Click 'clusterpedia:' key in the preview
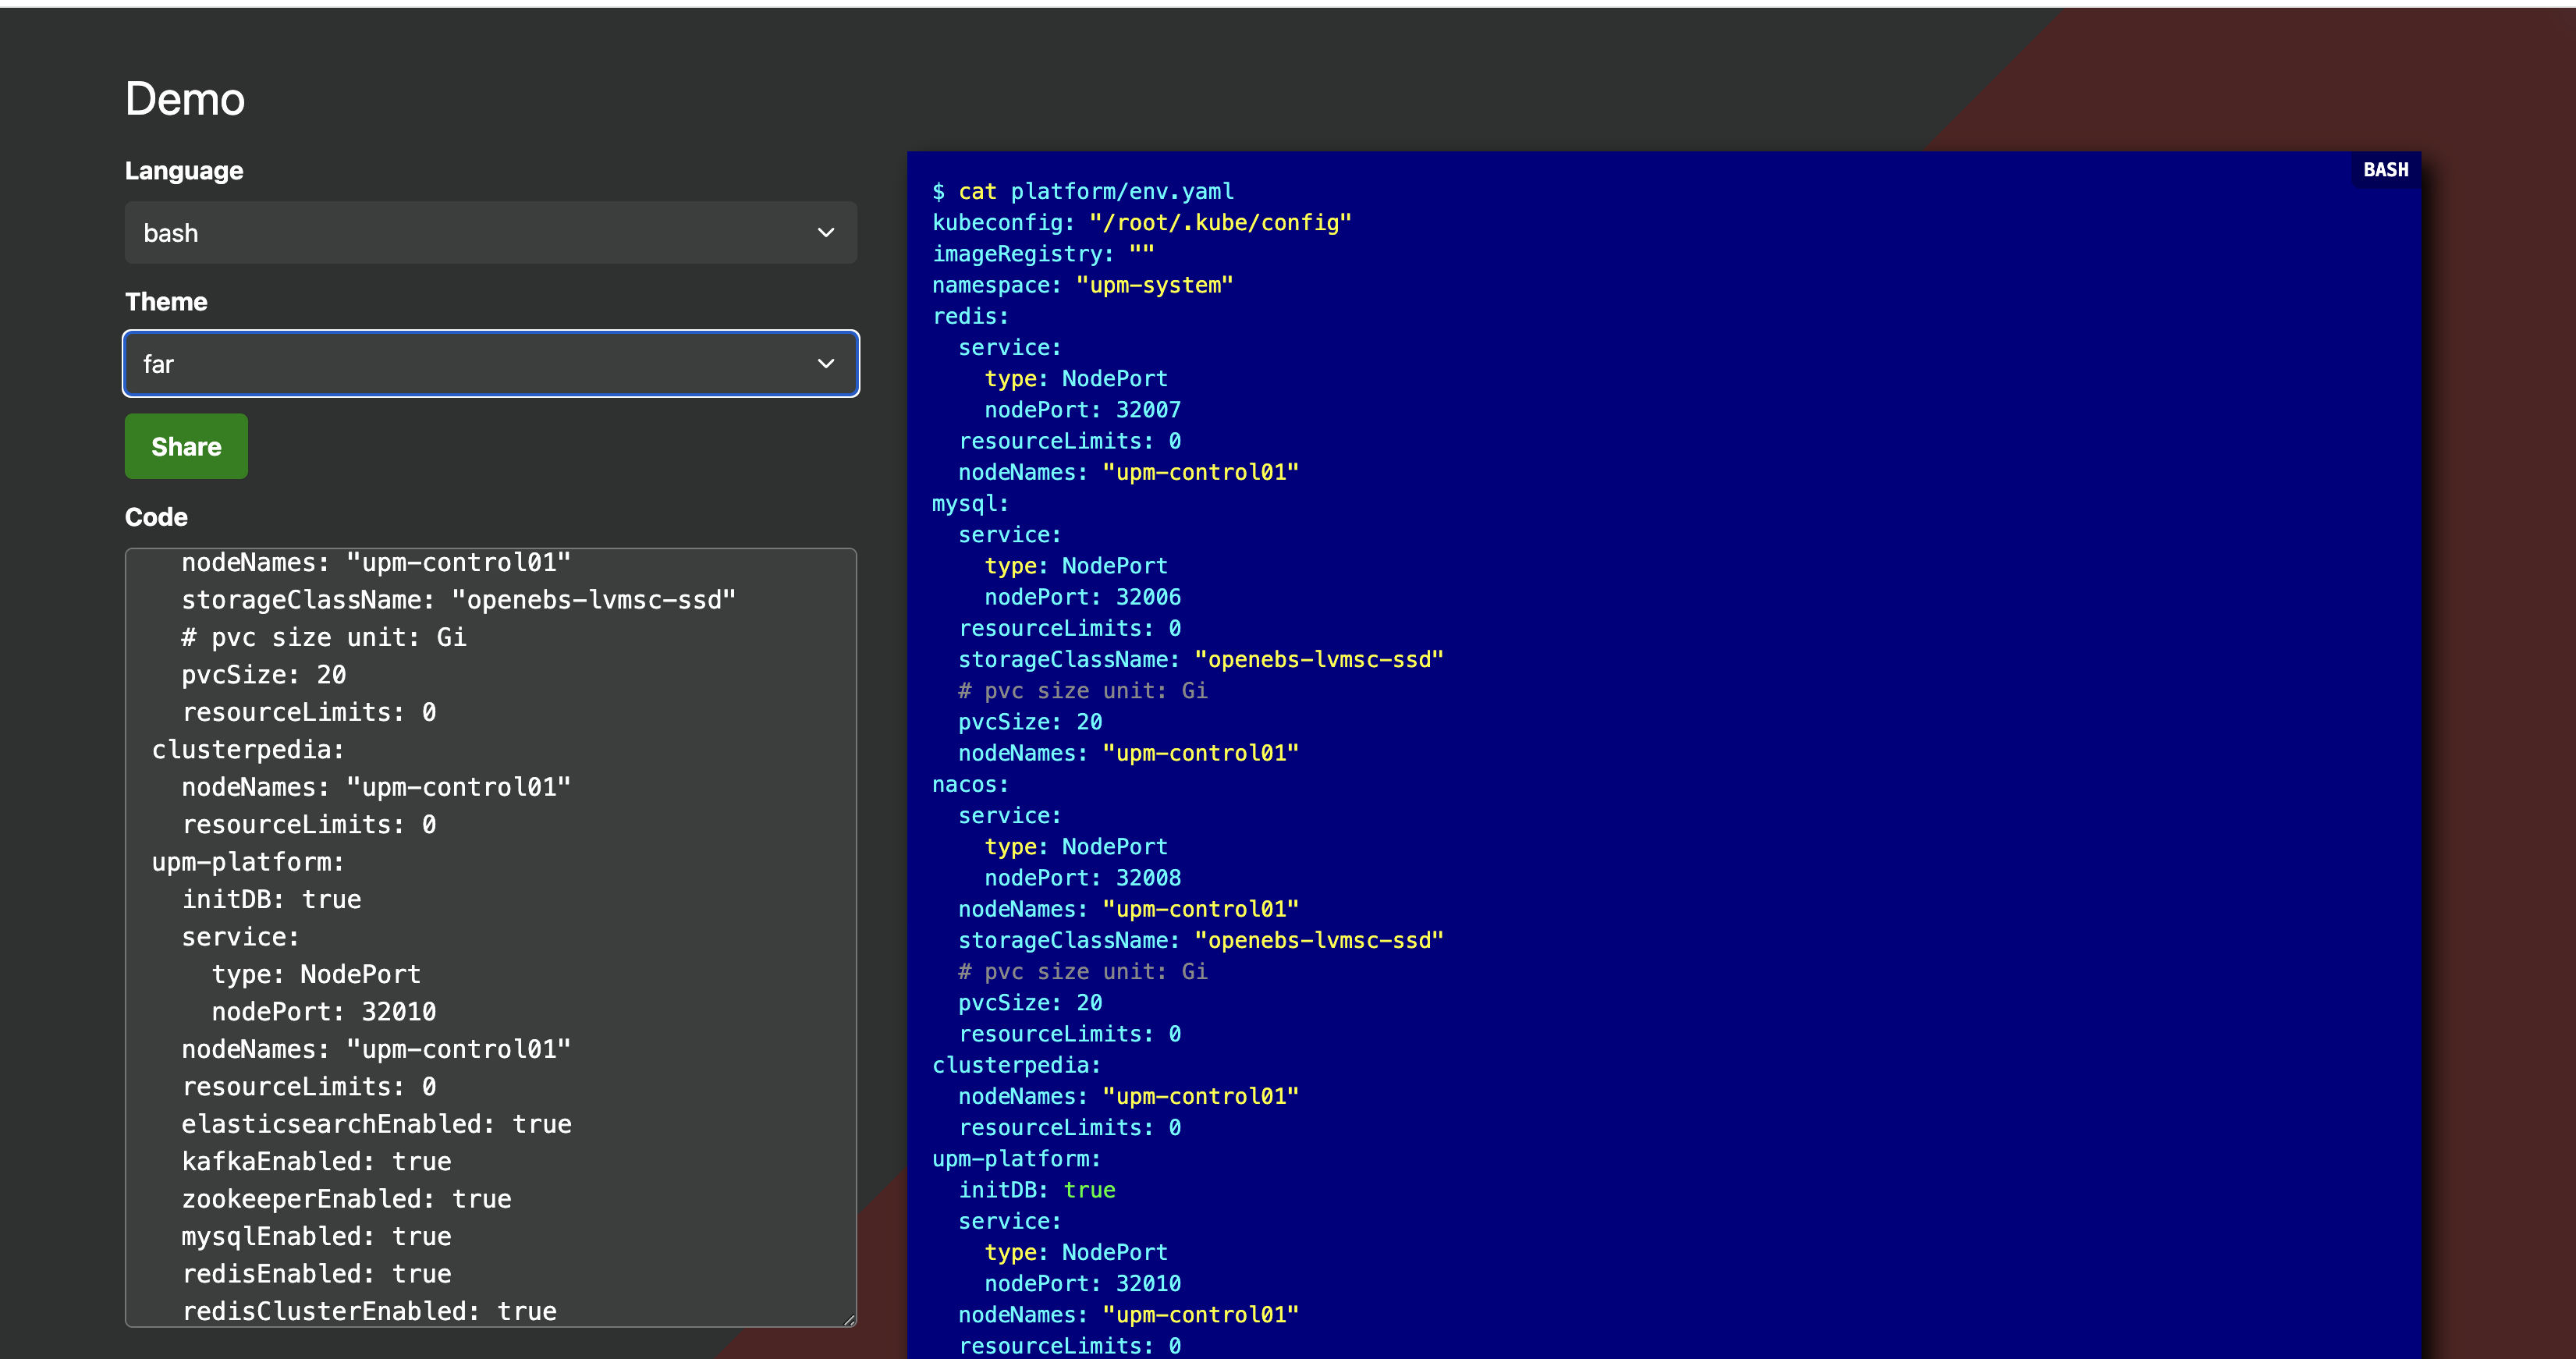This screenshot has width=2576, height=1359. [1017, 1065]
